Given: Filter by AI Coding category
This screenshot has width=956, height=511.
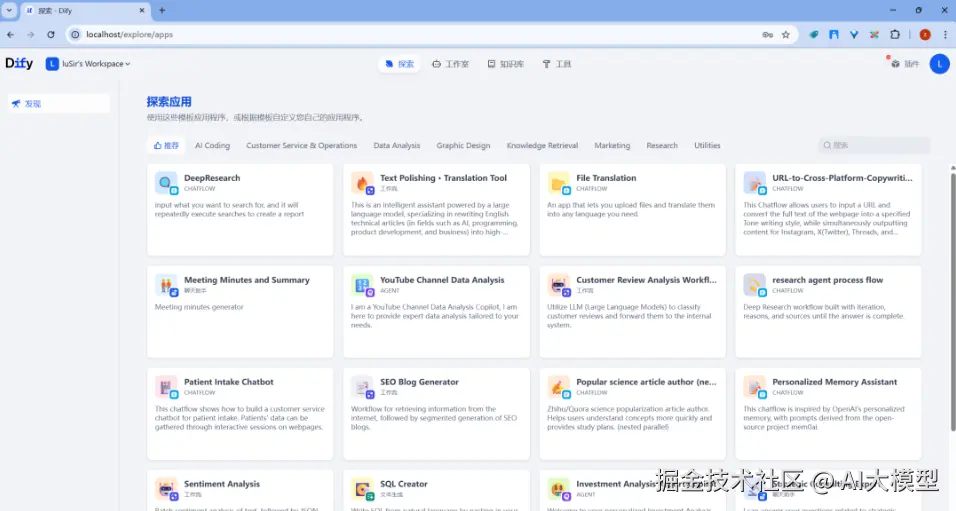Looking at the screenshot, I should (212, 145).
